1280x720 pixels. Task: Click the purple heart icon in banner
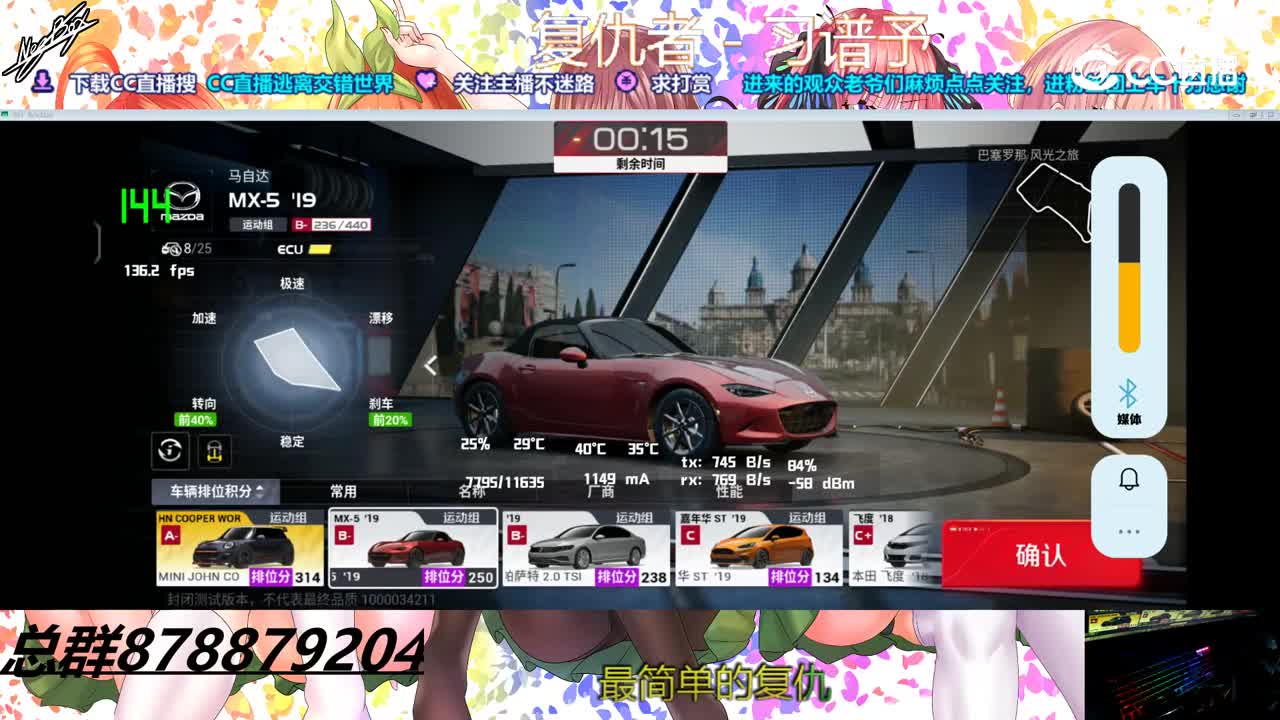426,82
